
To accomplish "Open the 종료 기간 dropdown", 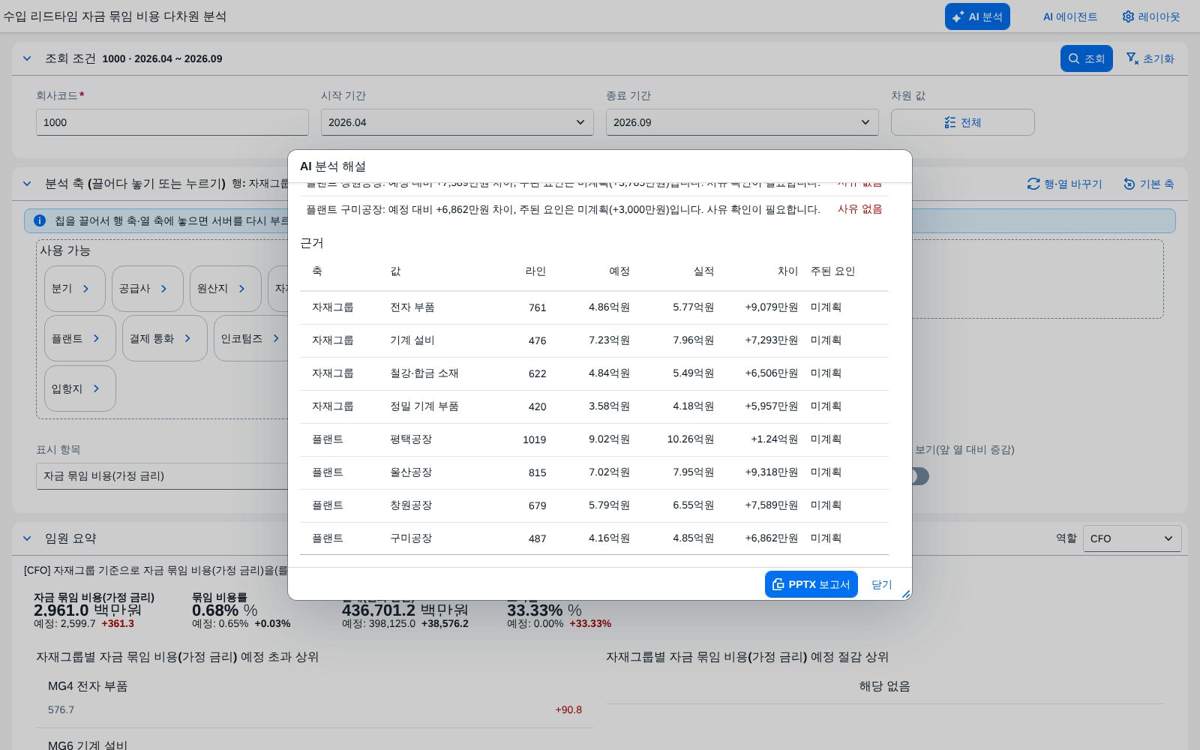I will (742, 122).
